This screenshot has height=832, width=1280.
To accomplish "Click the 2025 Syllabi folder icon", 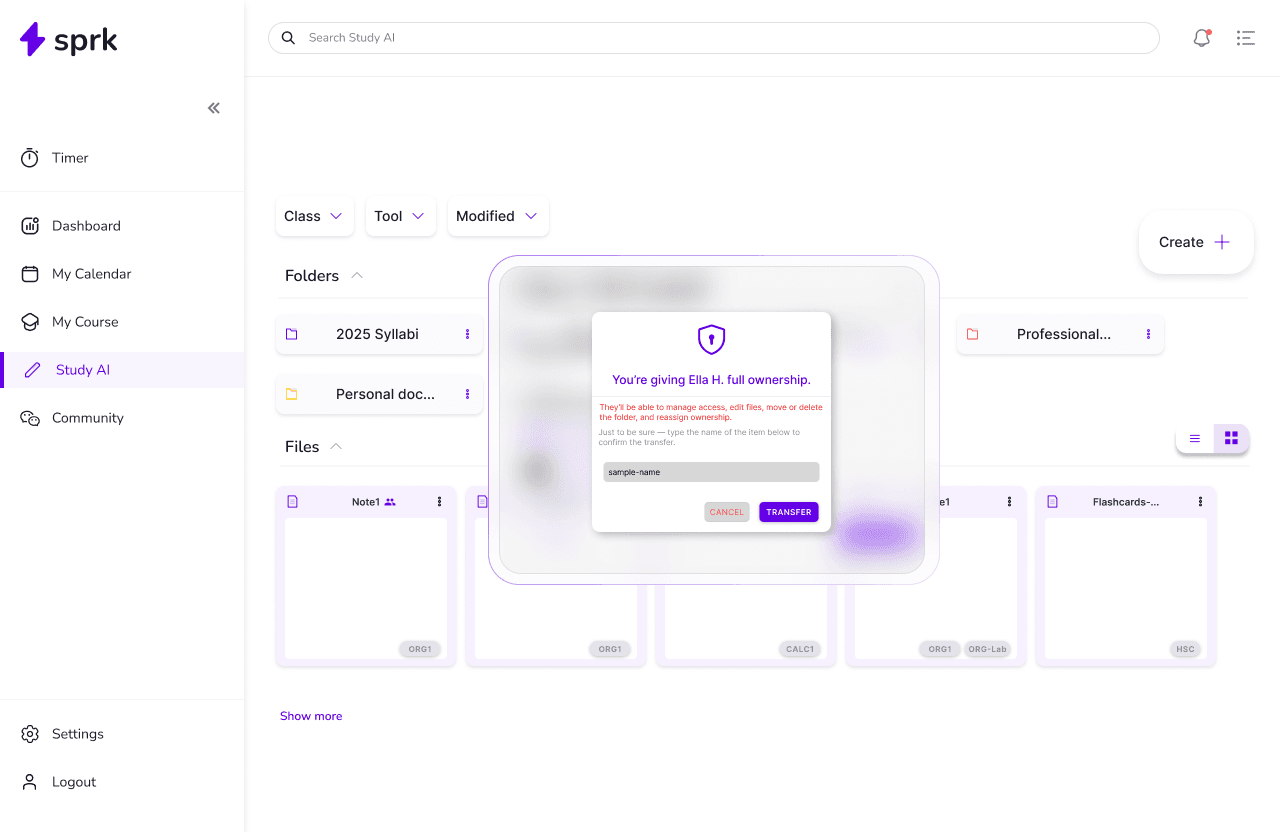I will click(x=292, y=334).
